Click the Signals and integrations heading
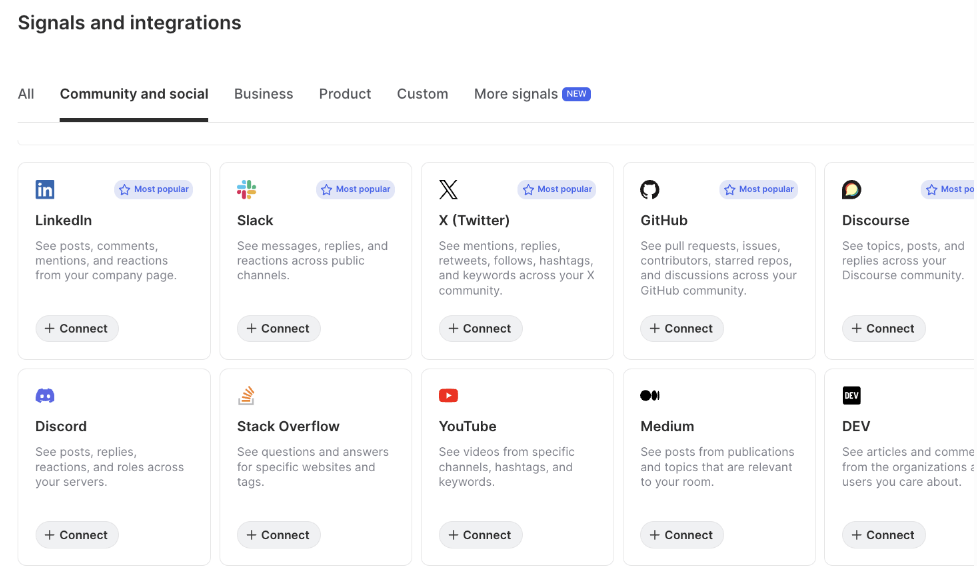This screenshot has height=566, width=977. coord(130,23)
